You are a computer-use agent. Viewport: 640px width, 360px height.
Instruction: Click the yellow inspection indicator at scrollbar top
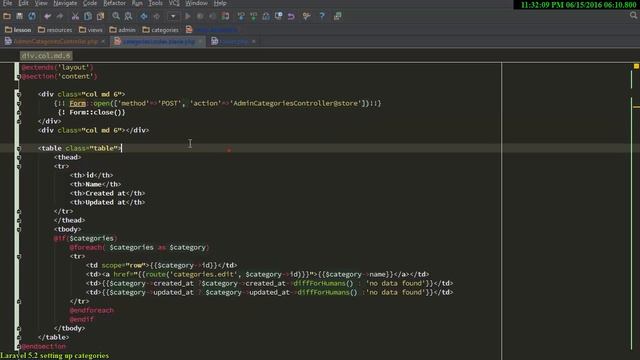(x=636, y=66)
